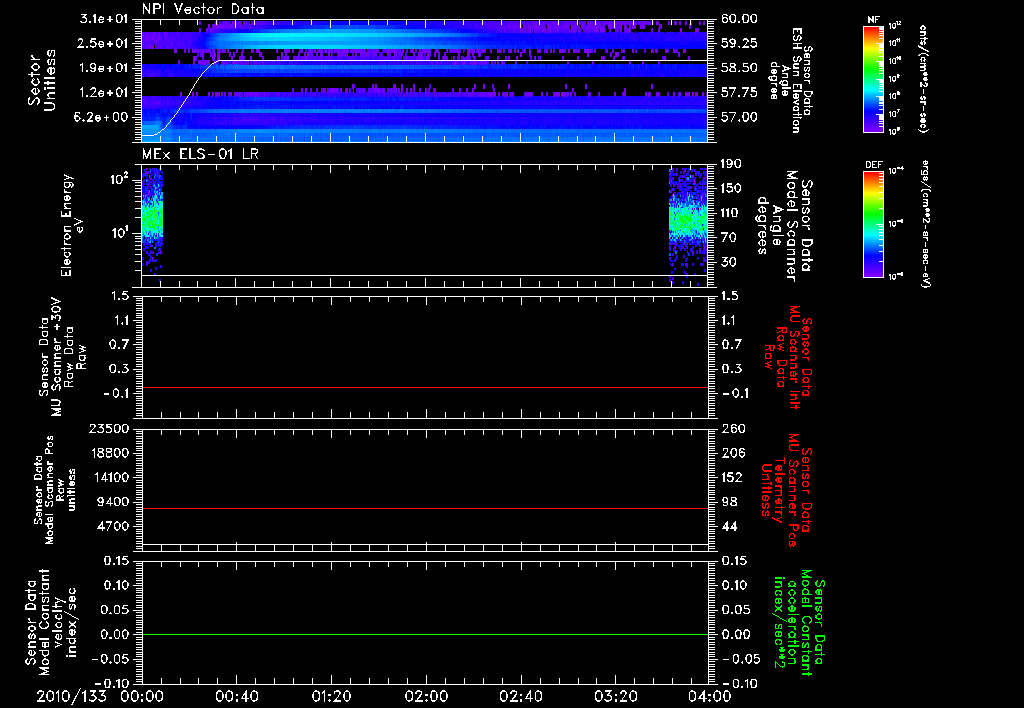
Task: Click the 'MU Scanner +30V Raw Data' axis label
Action: pos(62,357)
